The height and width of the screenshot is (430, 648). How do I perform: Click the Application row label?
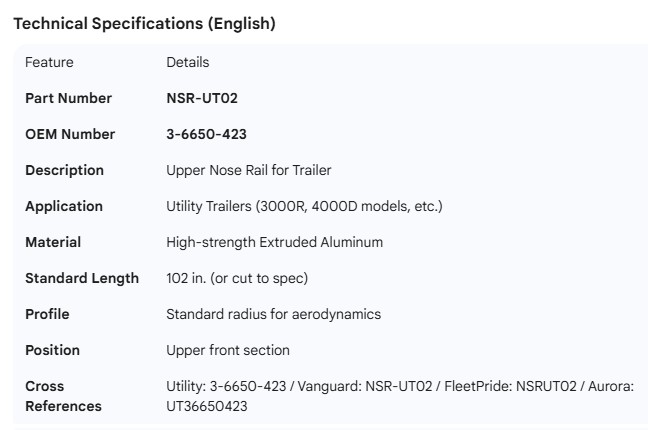64,206
